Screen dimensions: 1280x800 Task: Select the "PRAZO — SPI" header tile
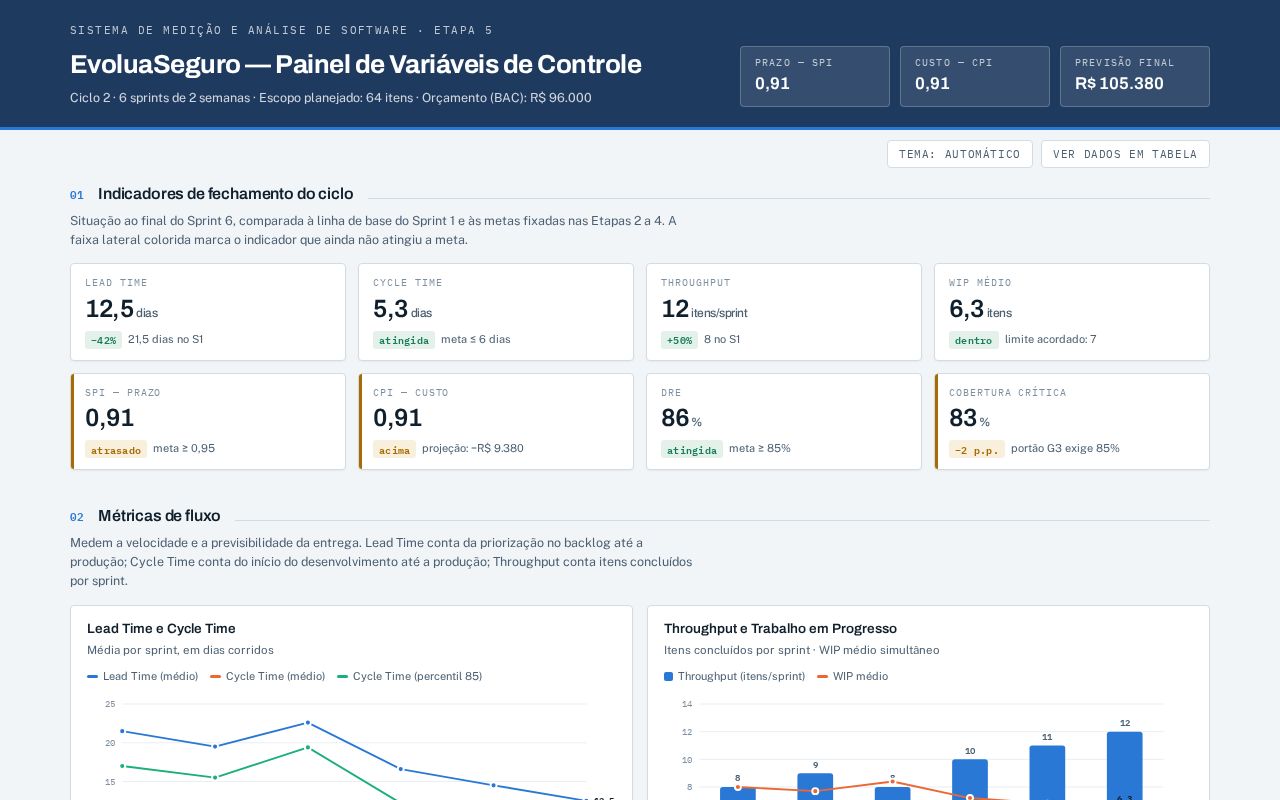815,76
